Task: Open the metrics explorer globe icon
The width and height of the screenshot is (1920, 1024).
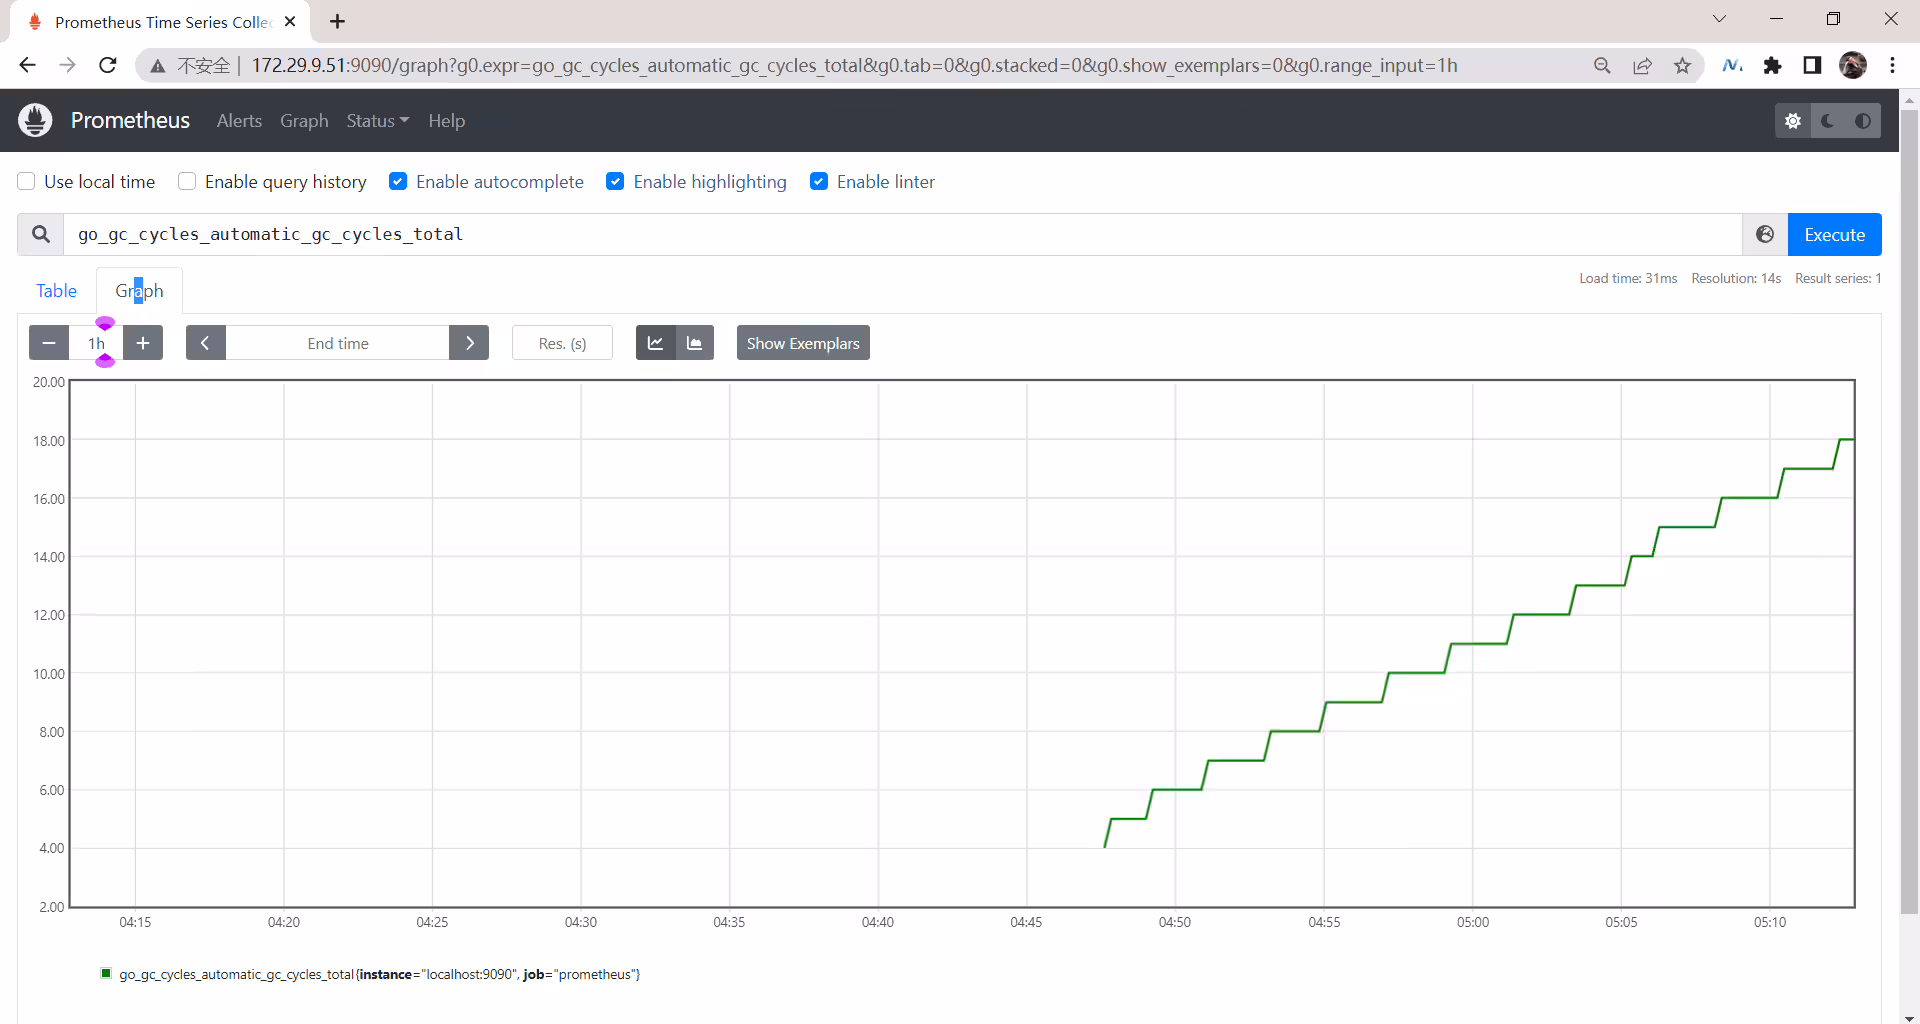Action: click(1765, 234)
